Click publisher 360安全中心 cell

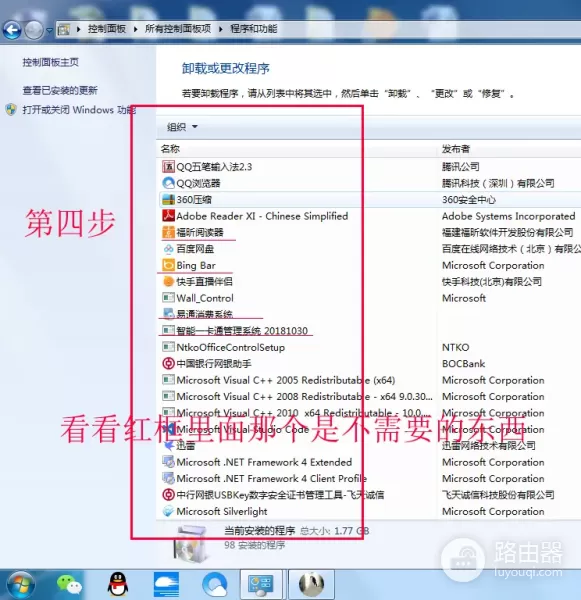[469, 199]
